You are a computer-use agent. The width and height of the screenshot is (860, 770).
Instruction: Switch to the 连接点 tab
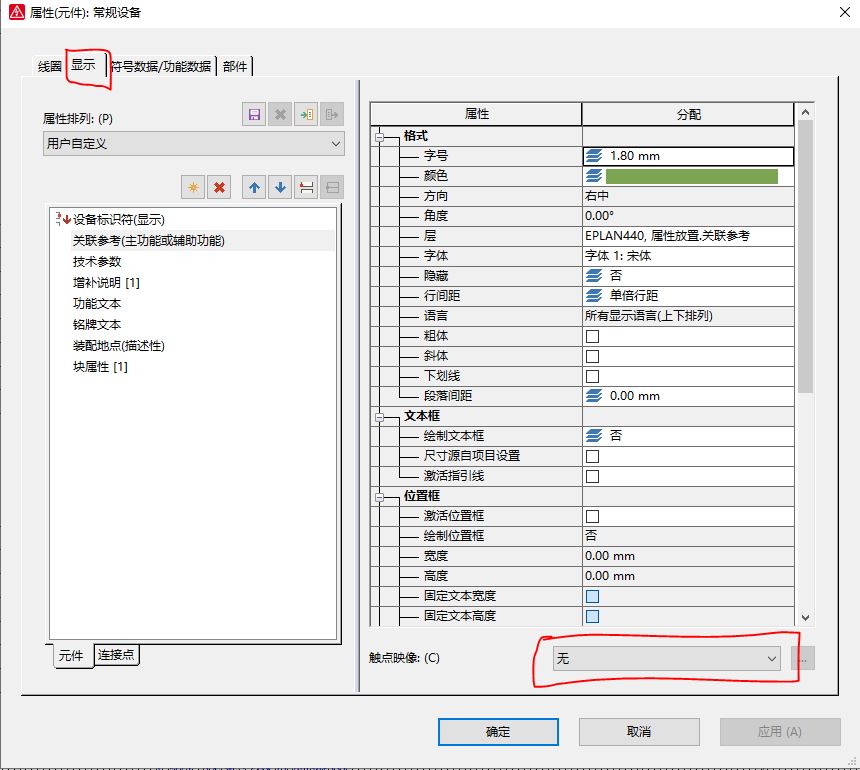tap(116, 655)
